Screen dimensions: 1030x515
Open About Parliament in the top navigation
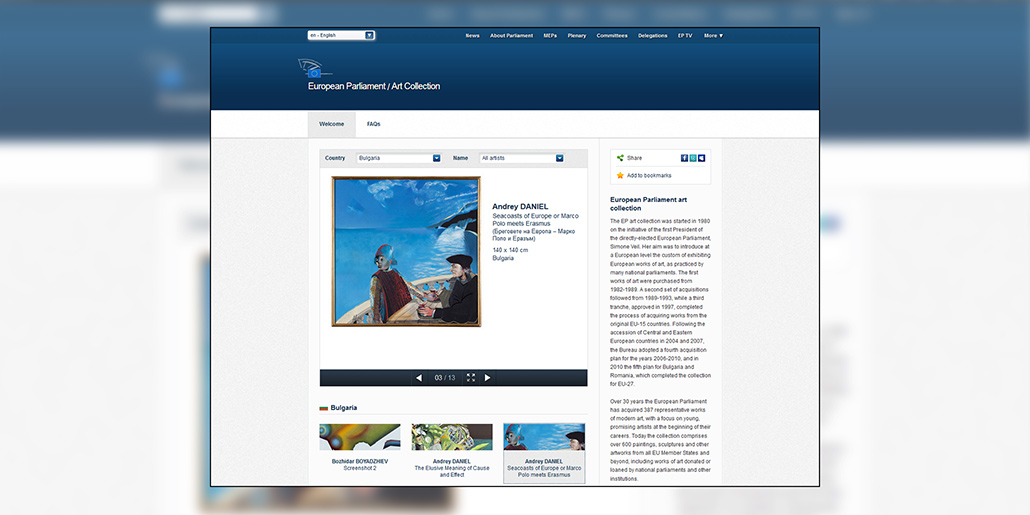(511, 35)
